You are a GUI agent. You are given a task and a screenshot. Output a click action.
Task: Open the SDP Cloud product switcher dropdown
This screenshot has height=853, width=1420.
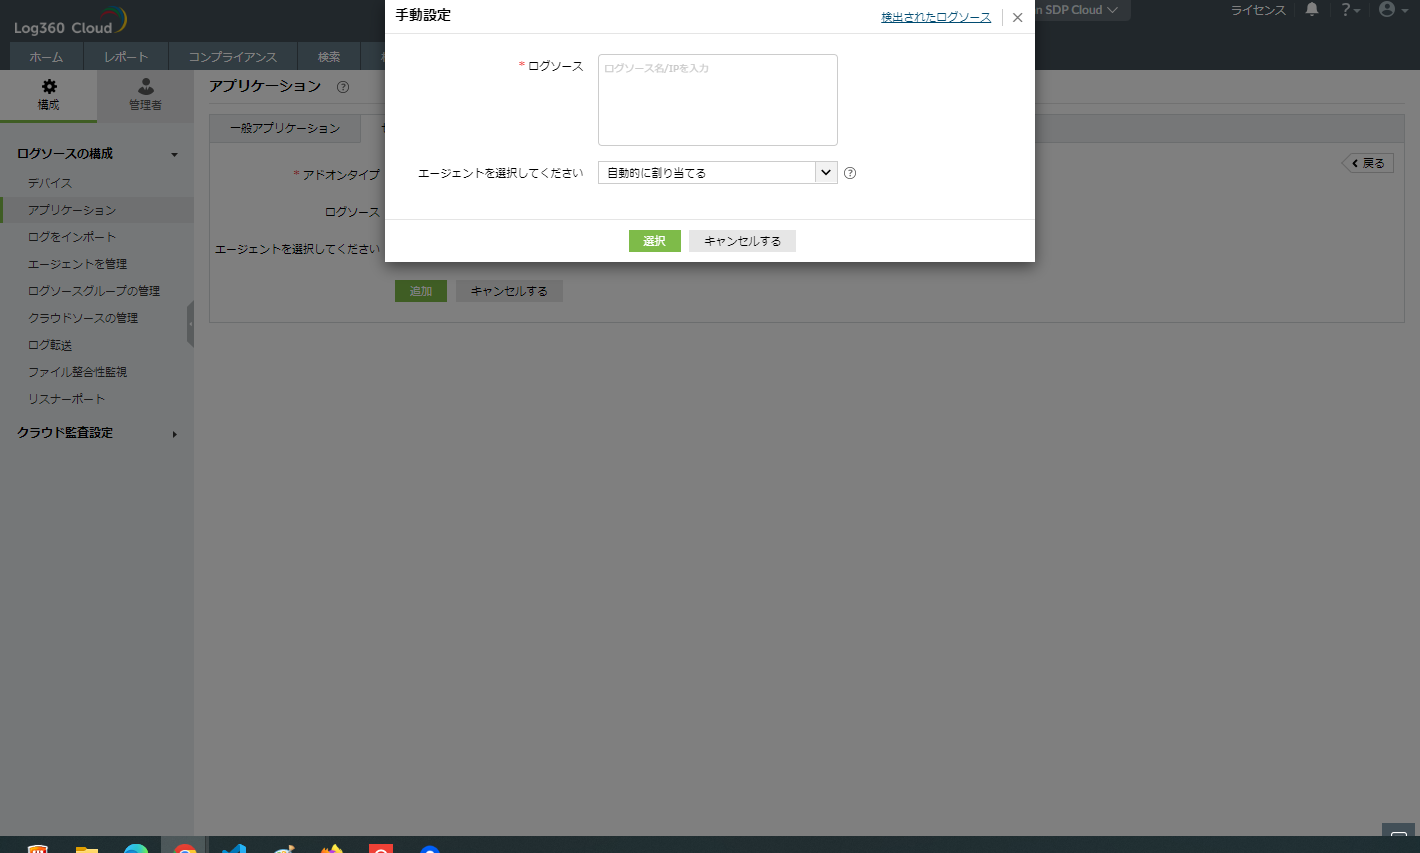pyautogui.click(x=1082, y=10)
